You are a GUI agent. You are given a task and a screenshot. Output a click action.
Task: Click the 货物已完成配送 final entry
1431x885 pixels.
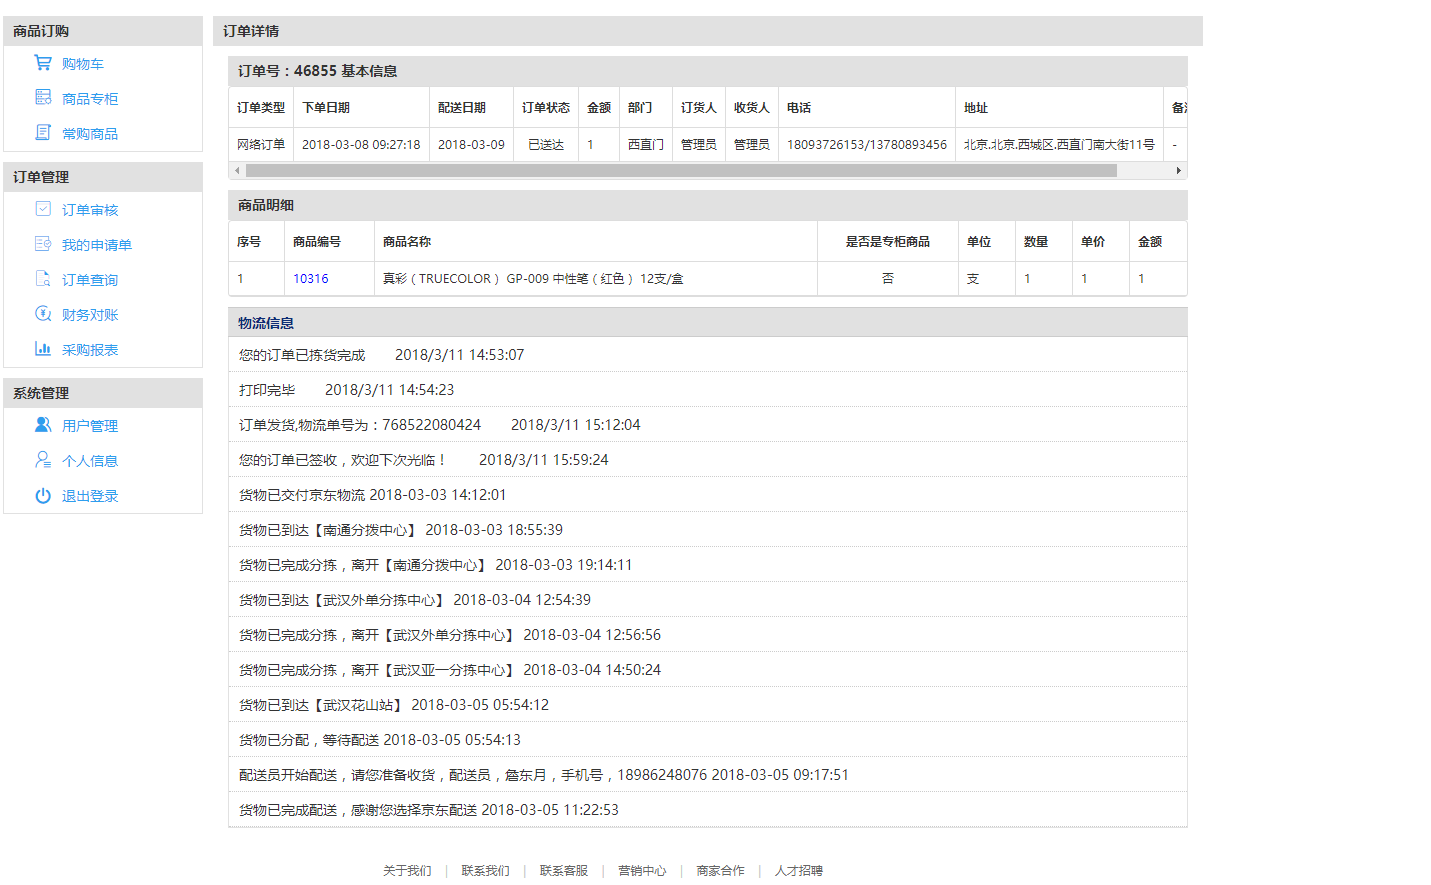coord(708,810)
